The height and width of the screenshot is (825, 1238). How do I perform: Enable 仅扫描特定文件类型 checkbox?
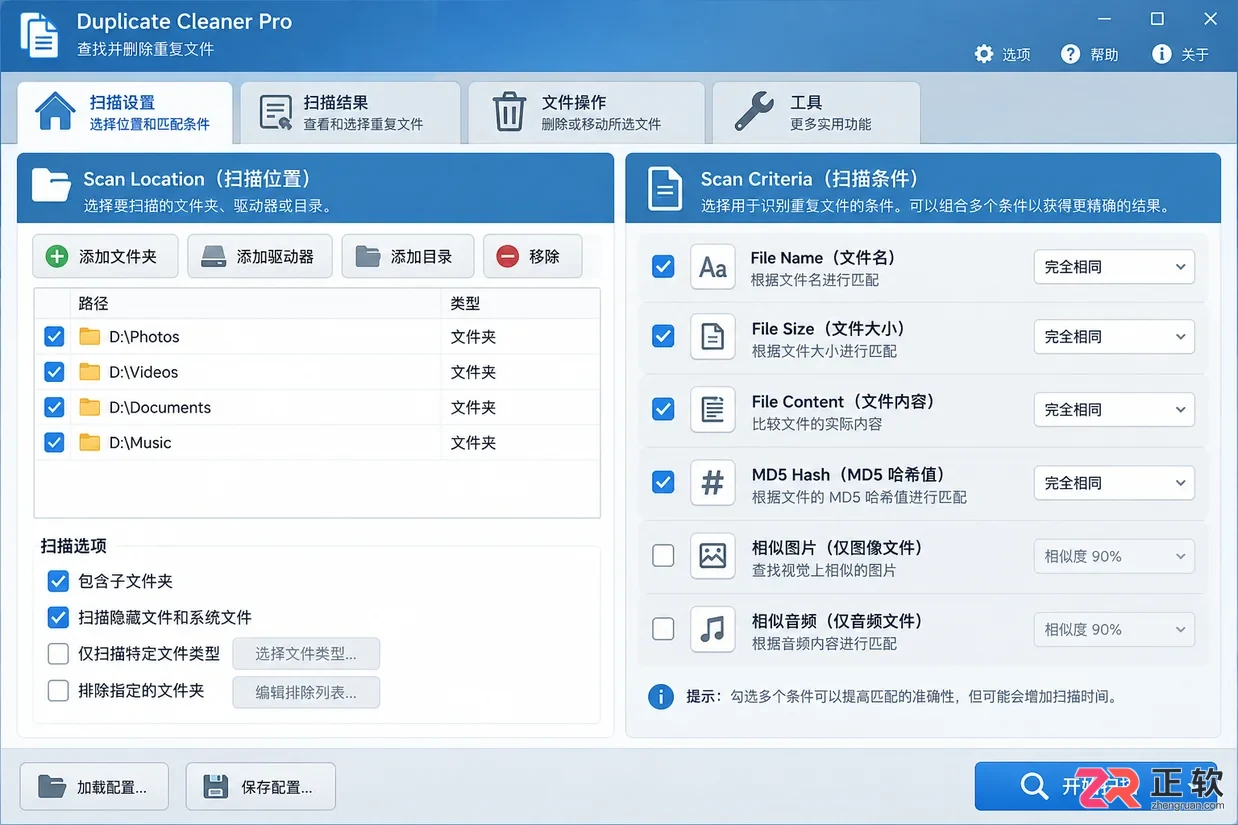[58, 654]
